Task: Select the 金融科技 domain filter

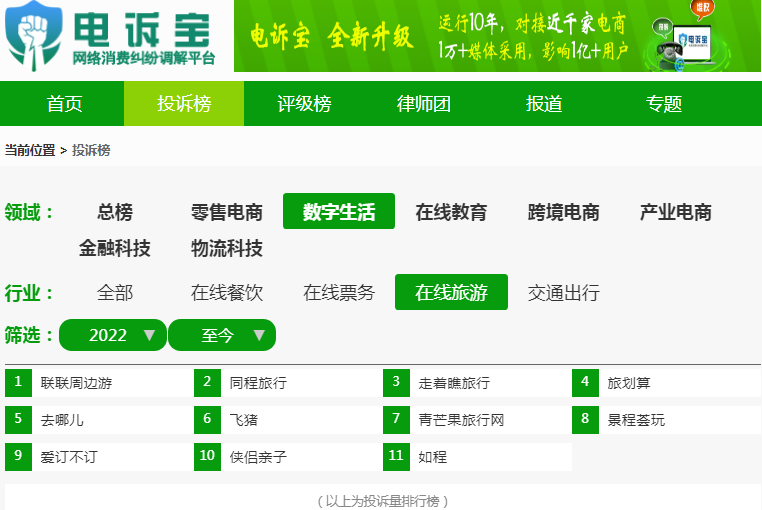Action: (x=115, y=248)
